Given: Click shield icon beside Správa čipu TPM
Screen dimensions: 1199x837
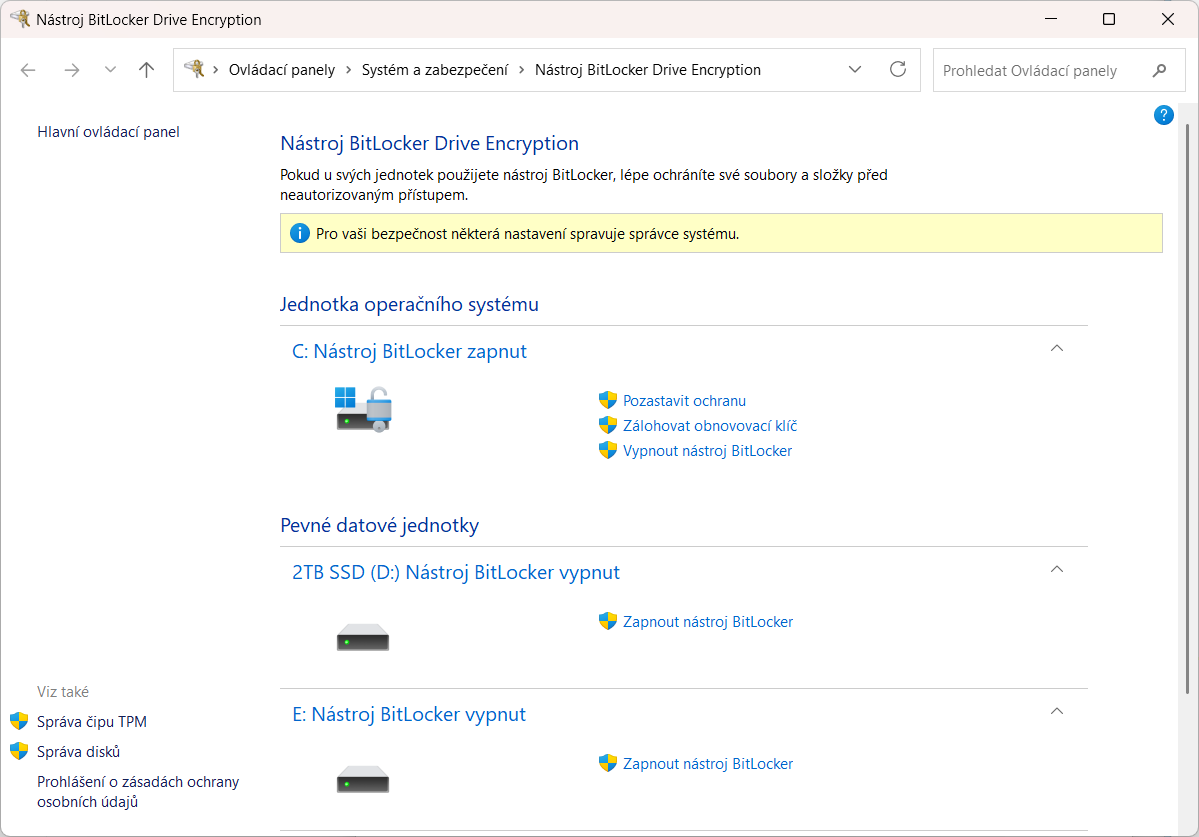Looking at the screenshot, I should pos(19,721).
